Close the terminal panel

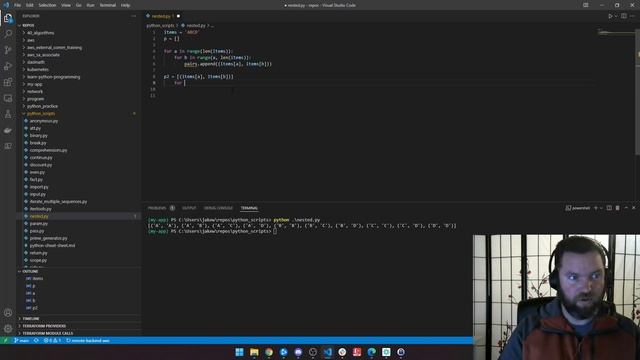click(x=634, y=208)
